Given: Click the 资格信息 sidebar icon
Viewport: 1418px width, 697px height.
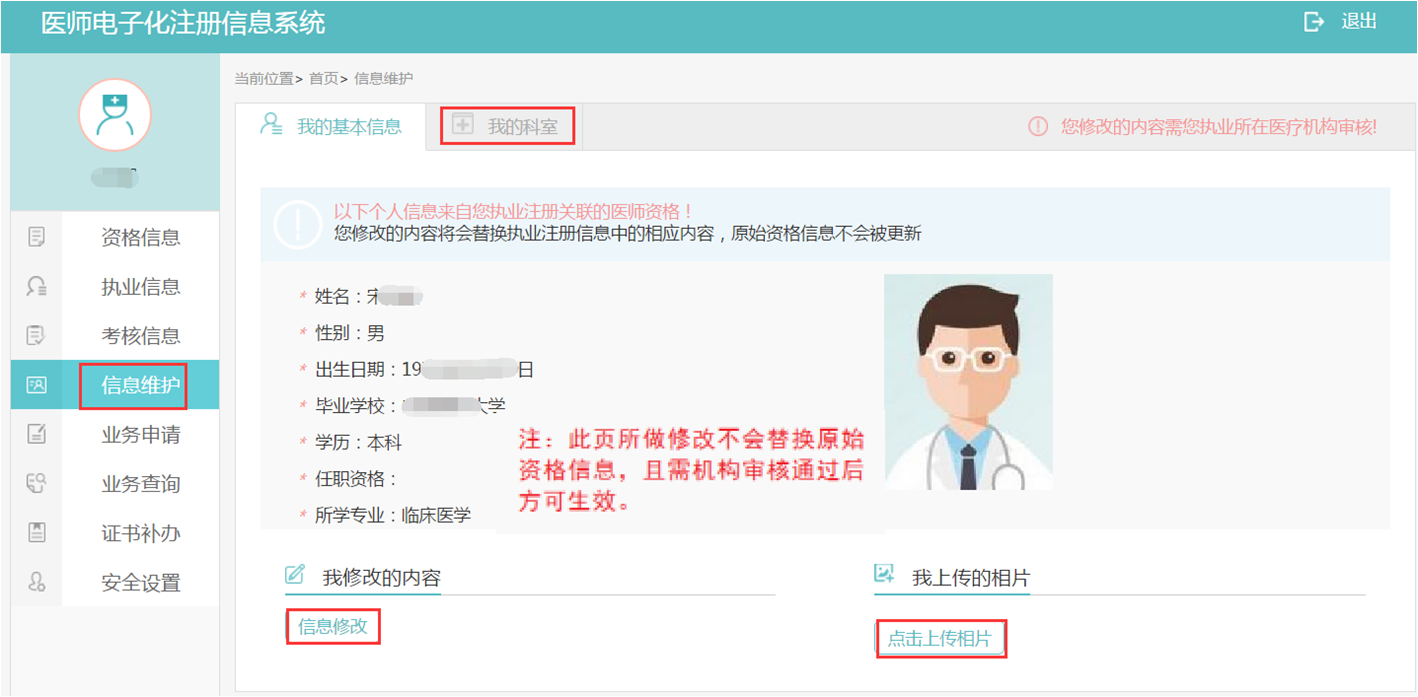Looking at the screenshot, I should point(37,237).
